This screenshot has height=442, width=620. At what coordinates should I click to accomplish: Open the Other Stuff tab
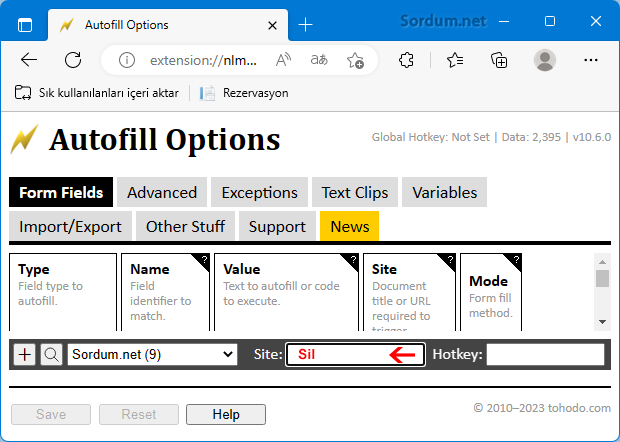[x=185, y=226]
